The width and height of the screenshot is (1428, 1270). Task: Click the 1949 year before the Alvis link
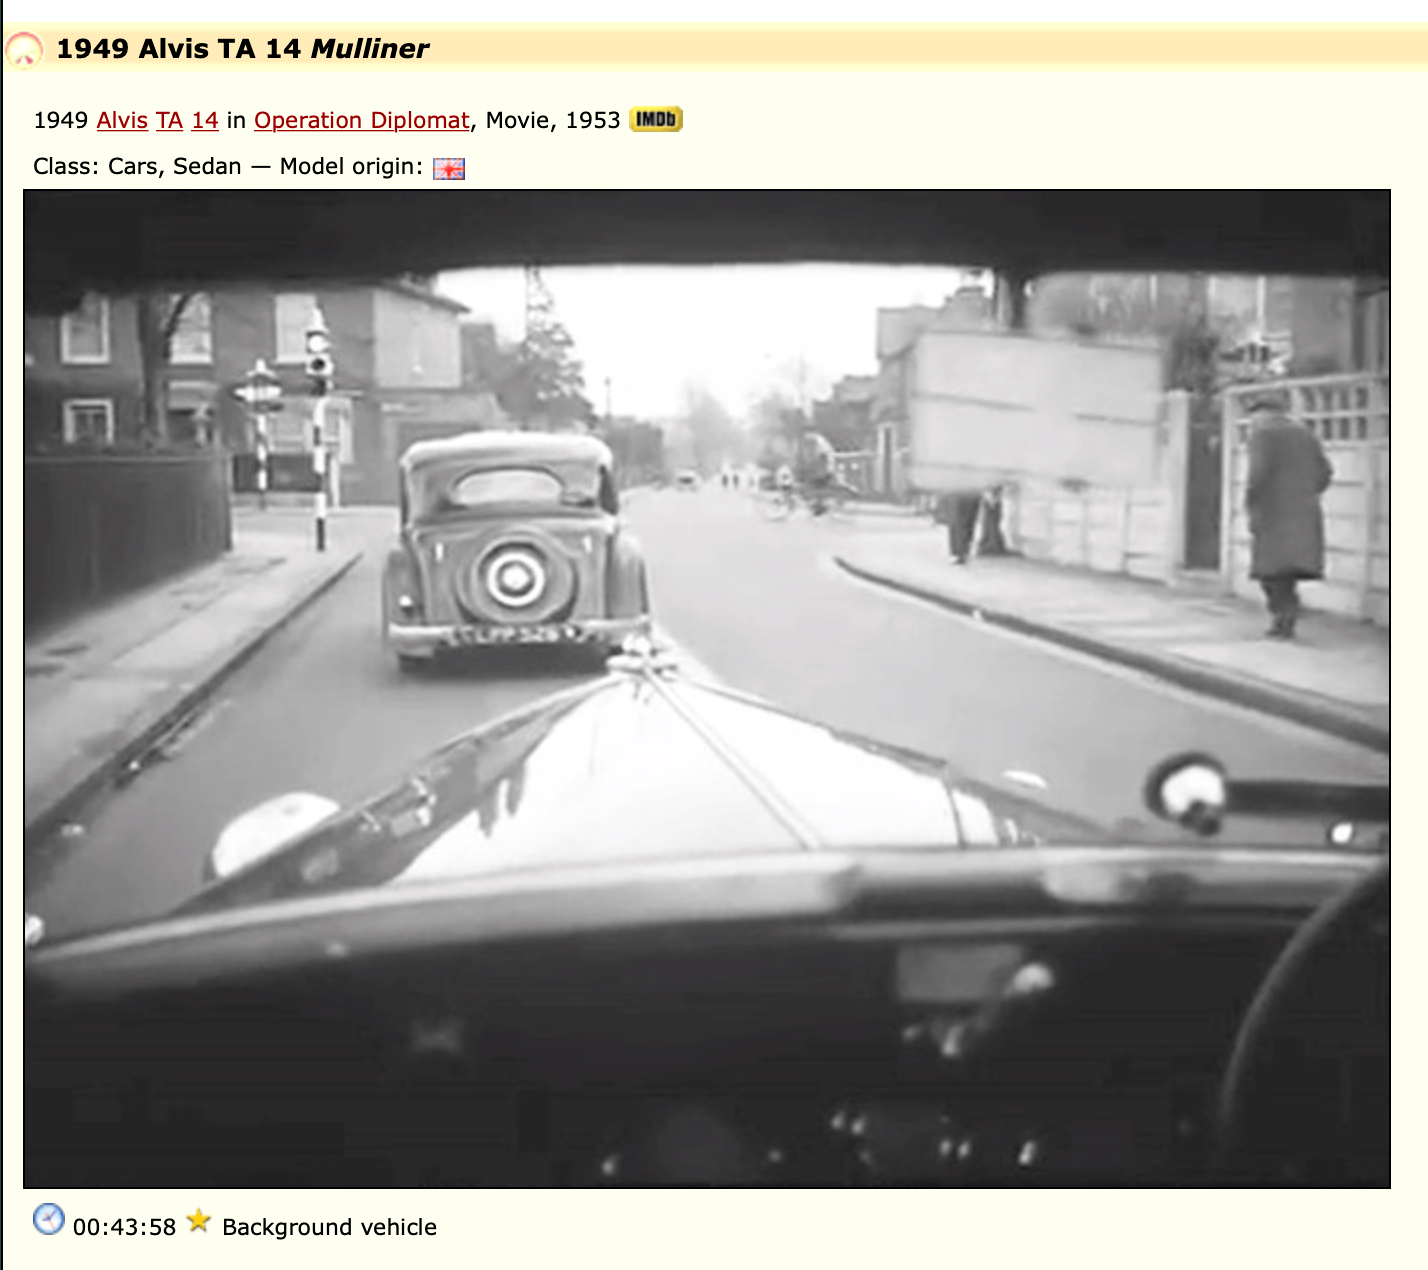click(61, 121)
